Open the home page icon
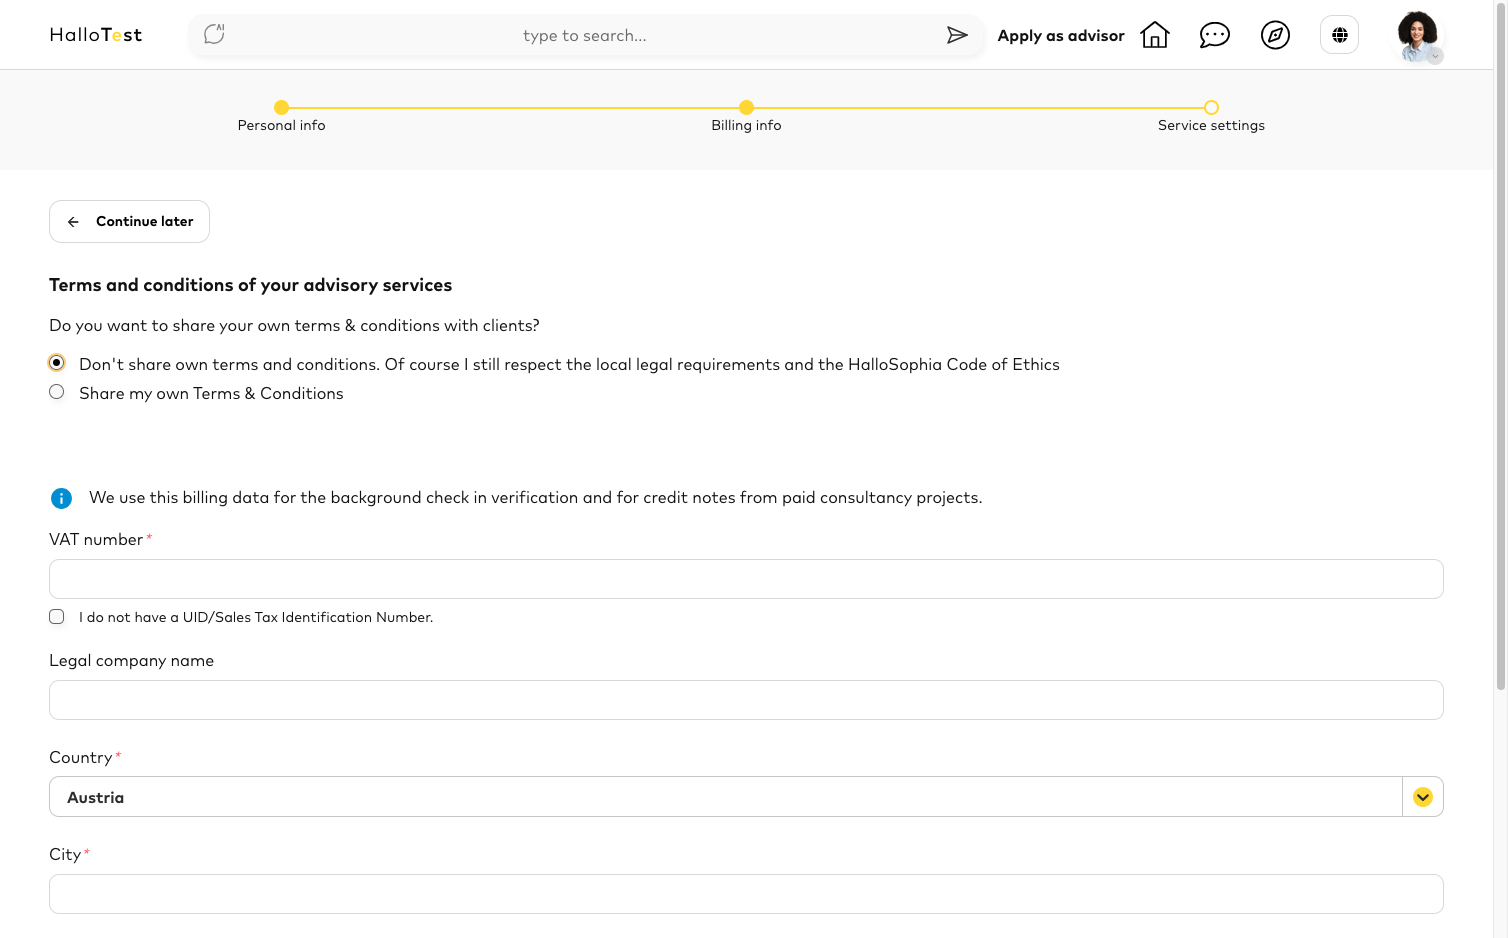This screenshot has height=938, width=1508. pyautogui.click(x=1155, y=35)
